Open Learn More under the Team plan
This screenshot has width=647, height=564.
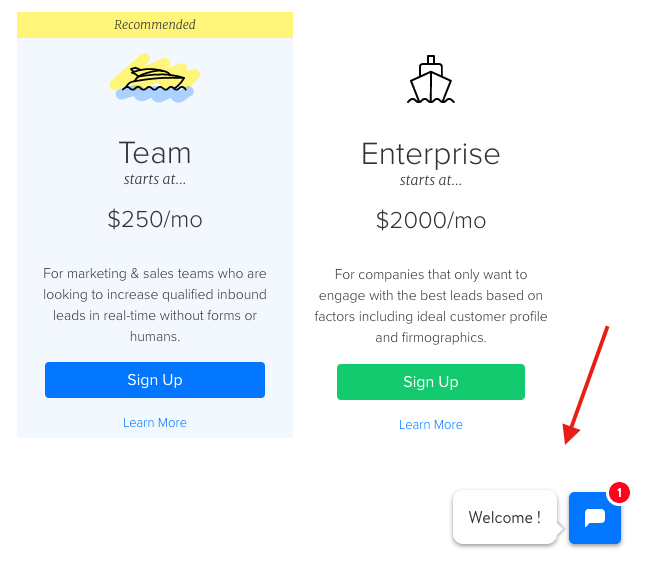click(155, 422)
